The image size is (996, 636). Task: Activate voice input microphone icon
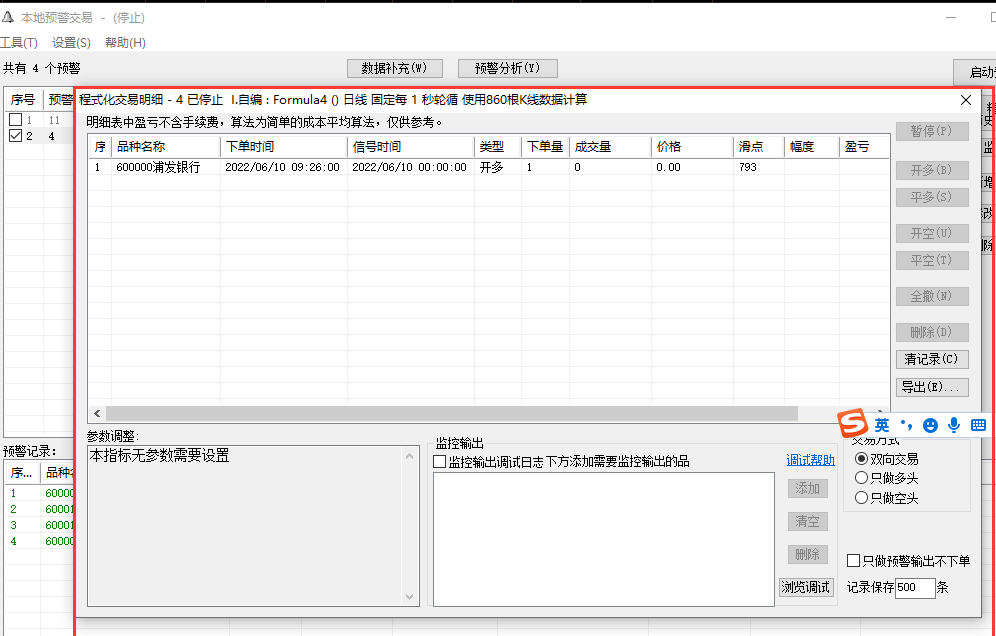pyautogui.click(x=954, y=425)
